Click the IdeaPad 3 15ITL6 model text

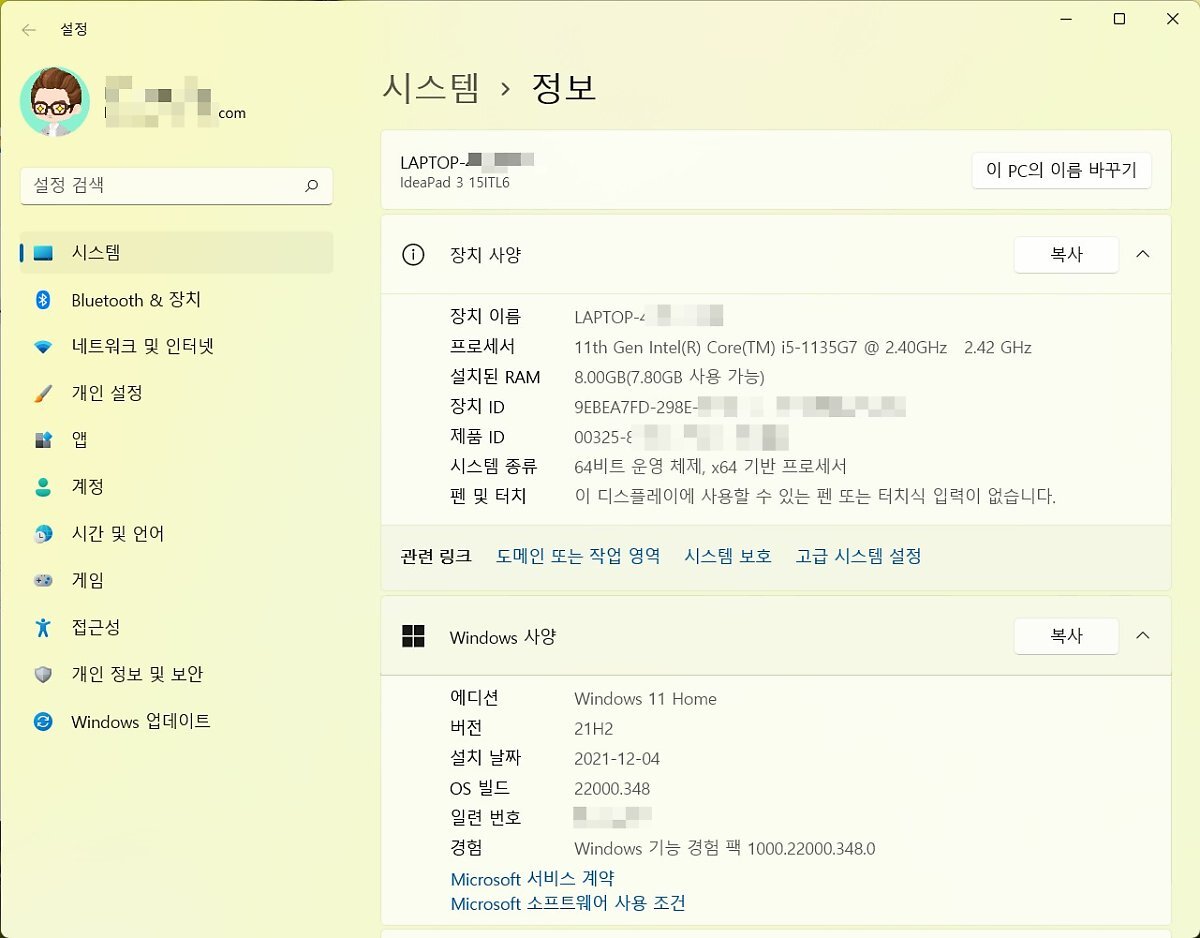pyautogui.click(x=455, y=183)
